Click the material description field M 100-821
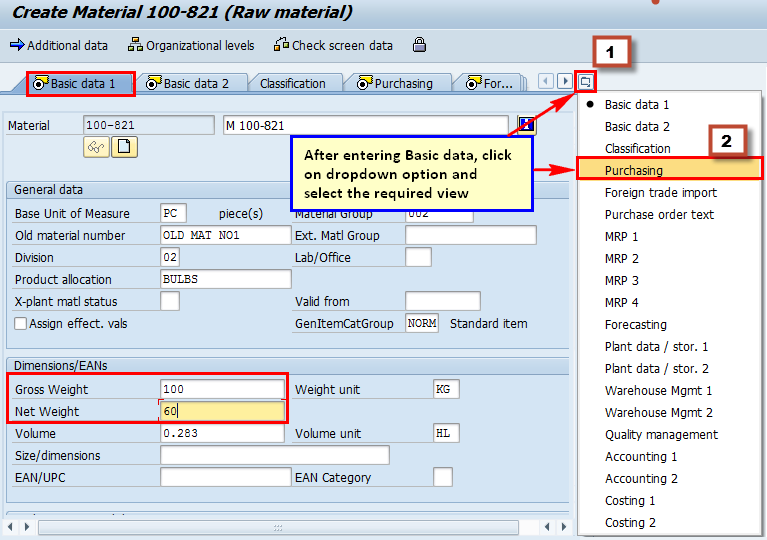Image resolution: width=767 pixels, height=540 pixels. tap(365, 125)
